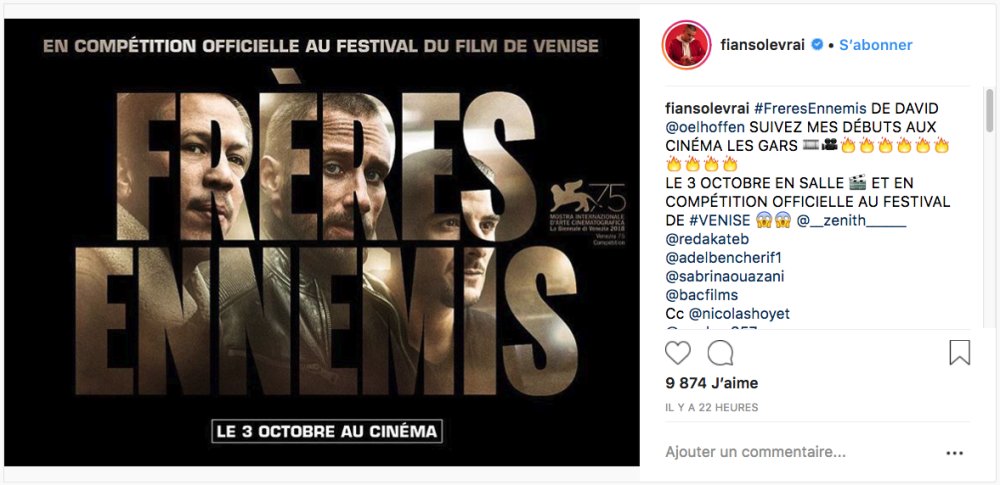1000x485 pixels.
Task: Open the three-dots more options menu
Action: pos(955,452)
